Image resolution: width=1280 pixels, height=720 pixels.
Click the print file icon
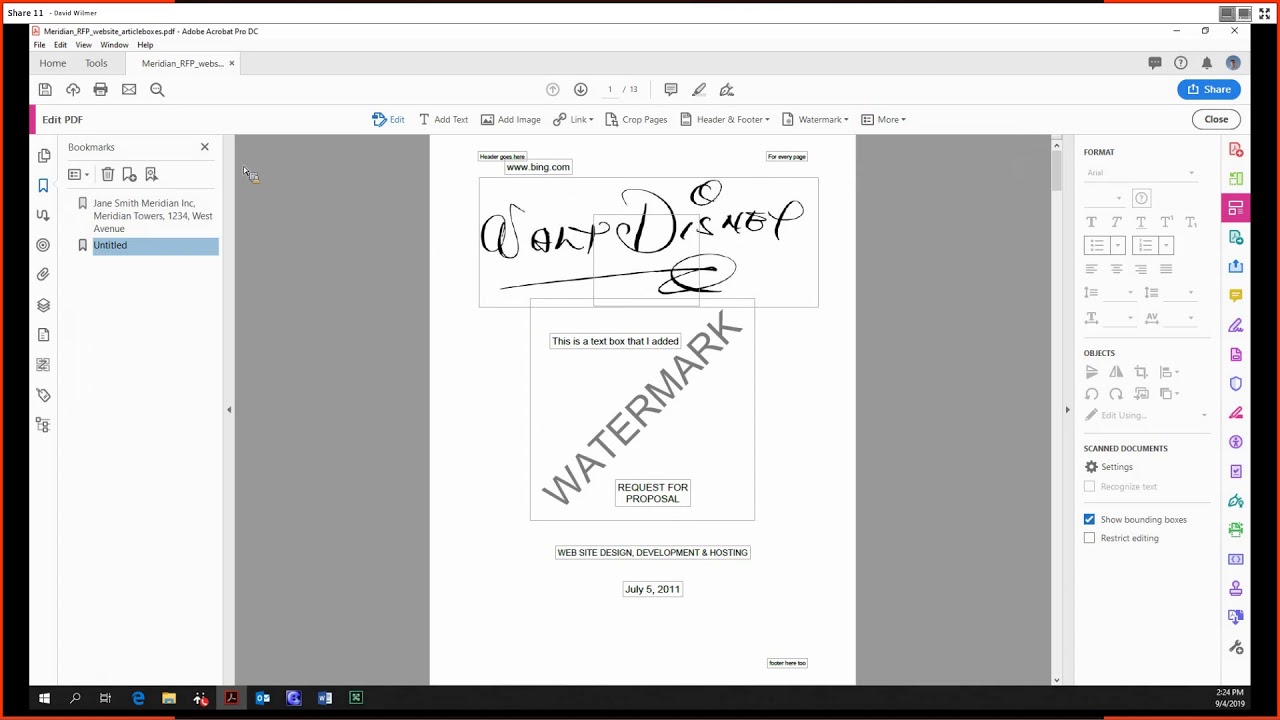(100, 89)
